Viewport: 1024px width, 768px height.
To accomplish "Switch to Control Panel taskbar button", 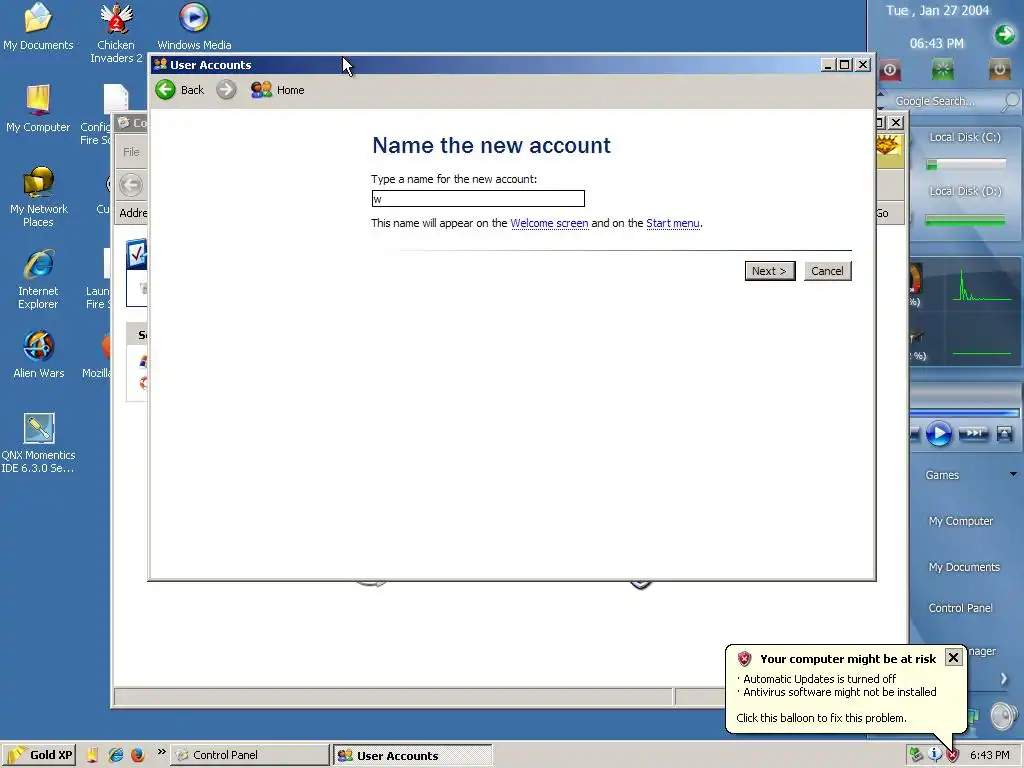I will click(x=249, y=755).
